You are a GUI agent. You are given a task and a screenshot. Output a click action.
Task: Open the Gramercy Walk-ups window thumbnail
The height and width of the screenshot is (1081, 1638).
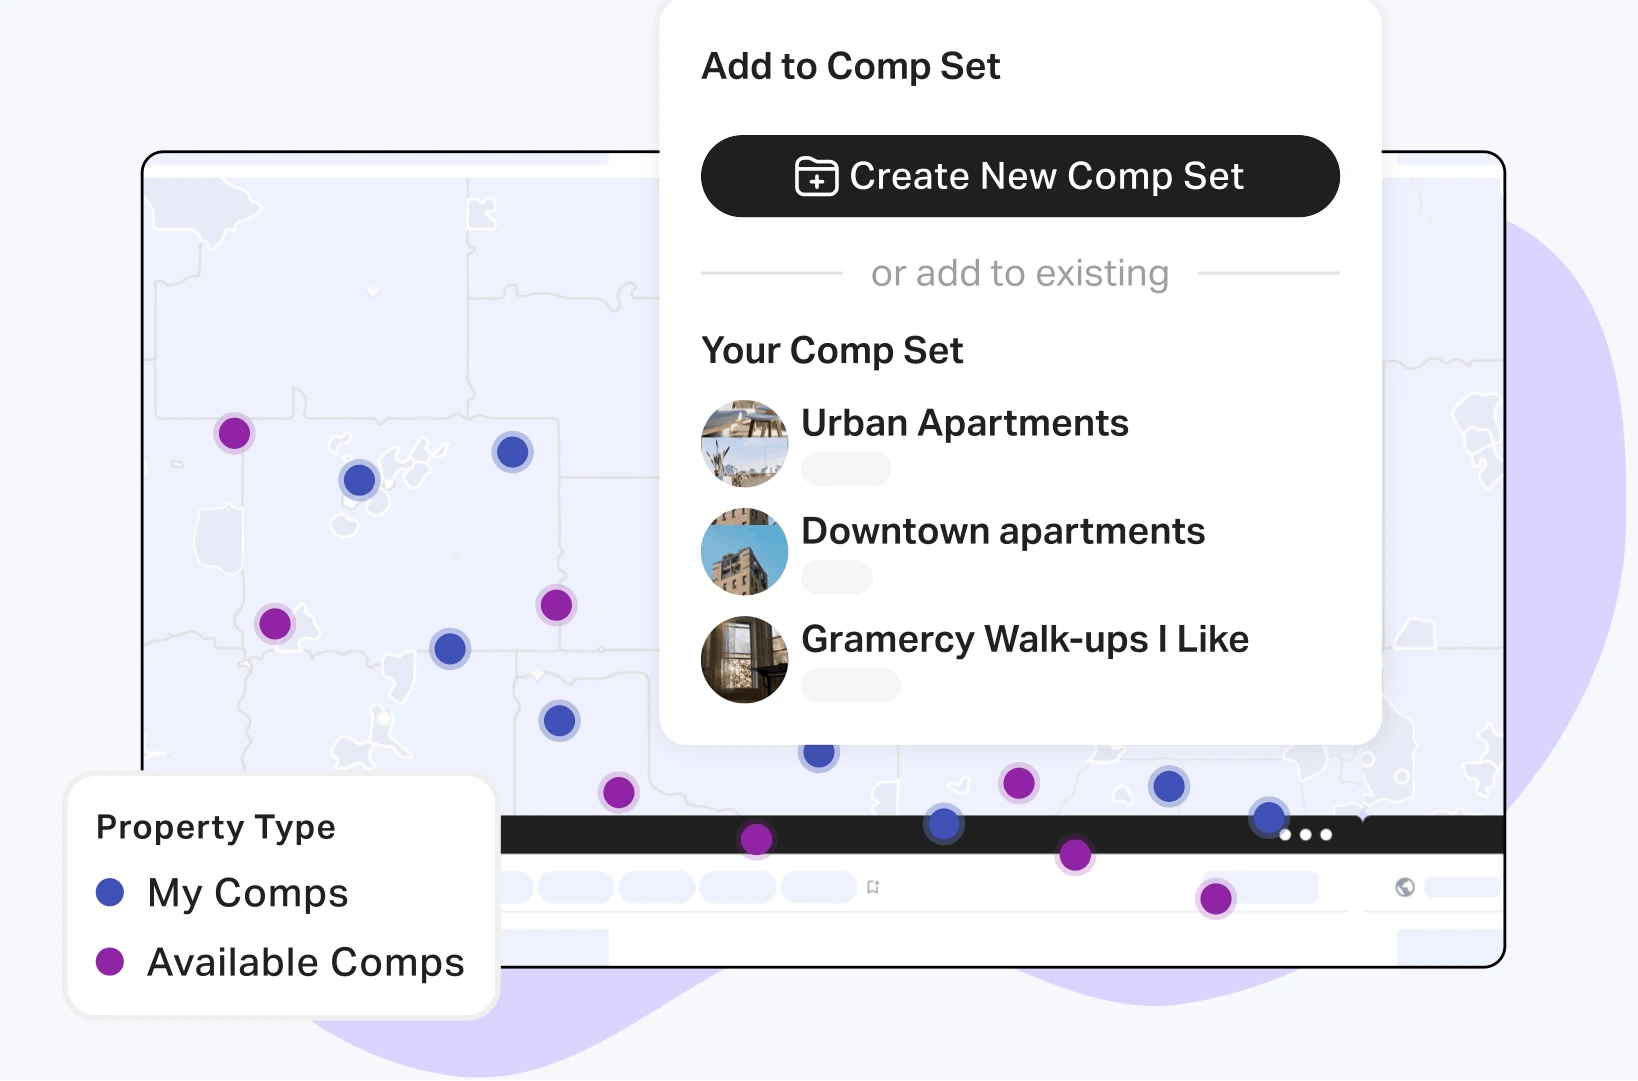[x=745, y=660]
